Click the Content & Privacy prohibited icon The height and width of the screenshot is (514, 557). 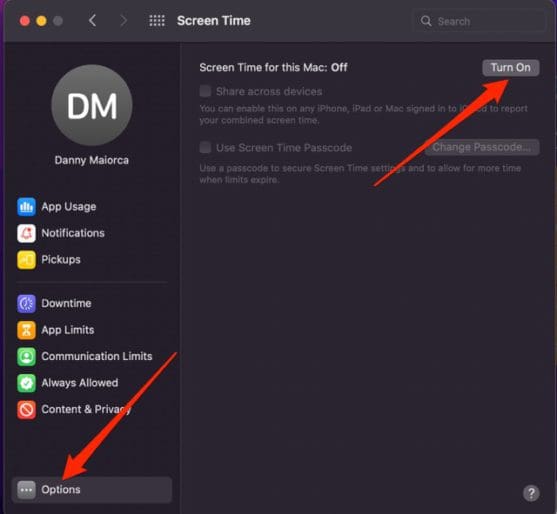(26, 410)
